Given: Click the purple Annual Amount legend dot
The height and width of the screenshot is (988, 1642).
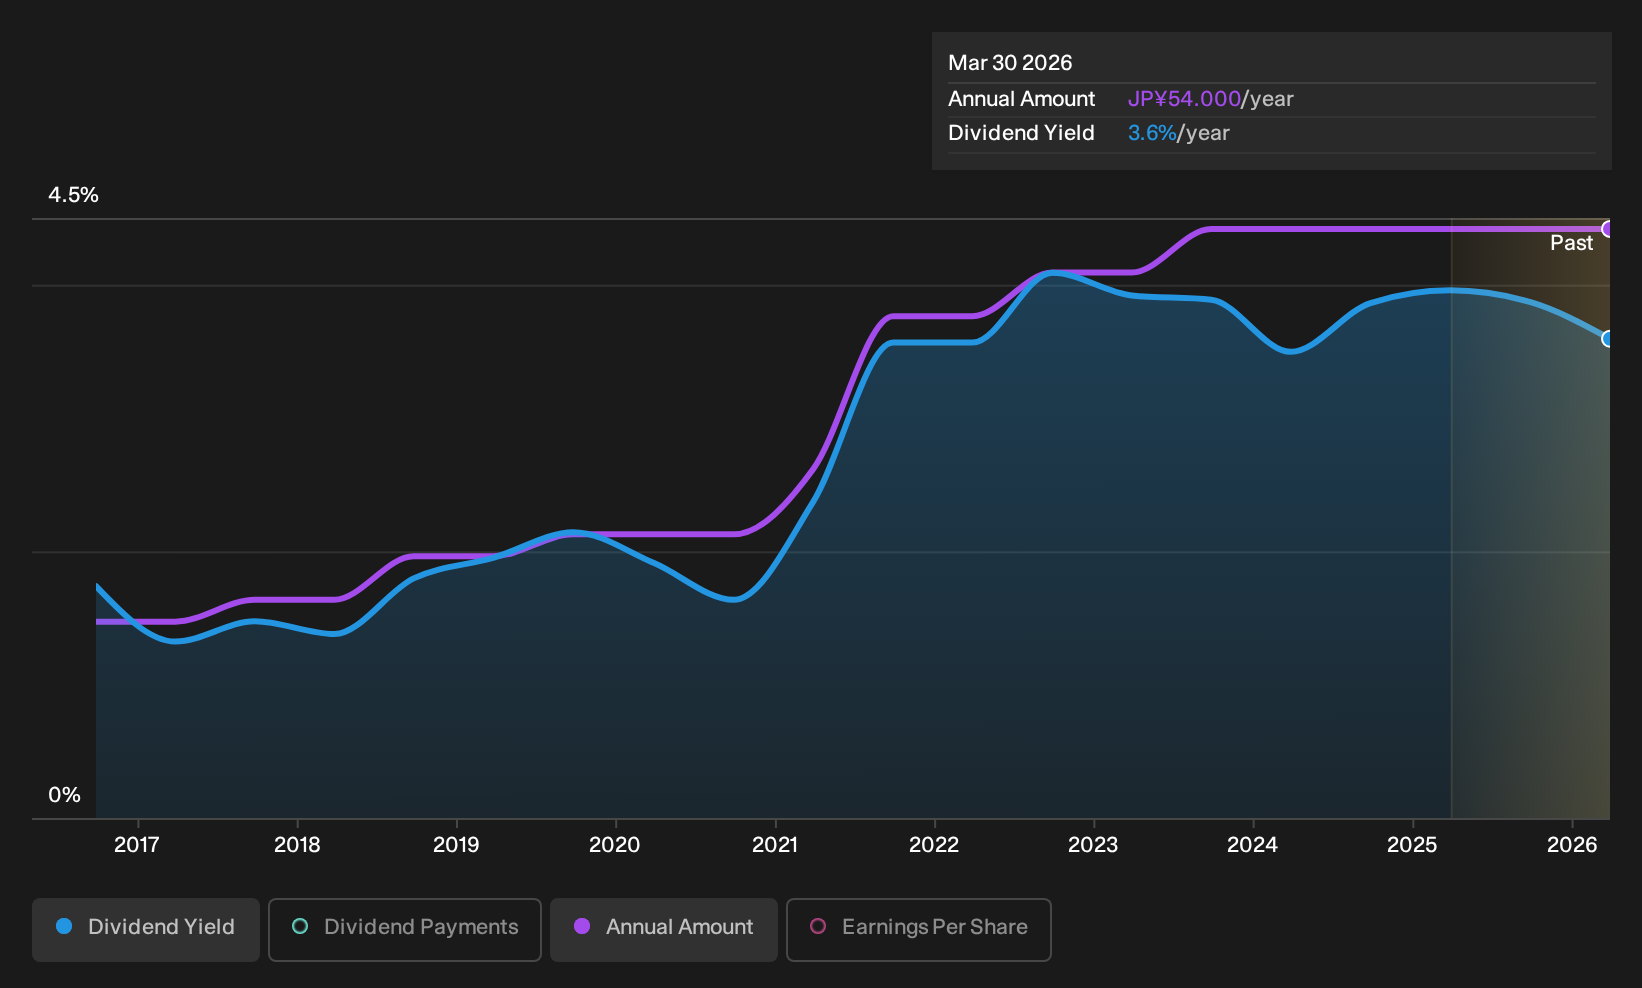Looking at the screenshot, I should 582,927.
